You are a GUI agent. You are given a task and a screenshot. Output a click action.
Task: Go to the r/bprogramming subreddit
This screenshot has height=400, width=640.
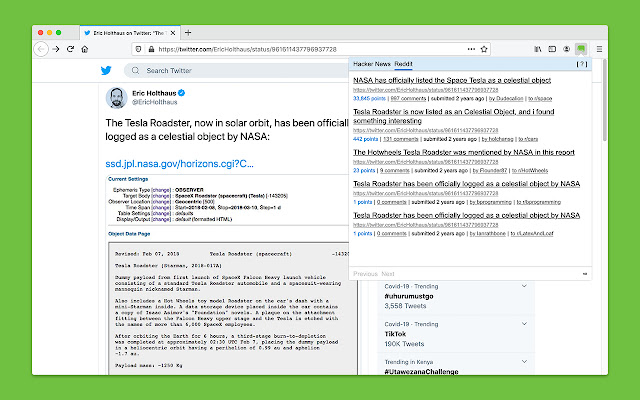[x=539, y=202]
